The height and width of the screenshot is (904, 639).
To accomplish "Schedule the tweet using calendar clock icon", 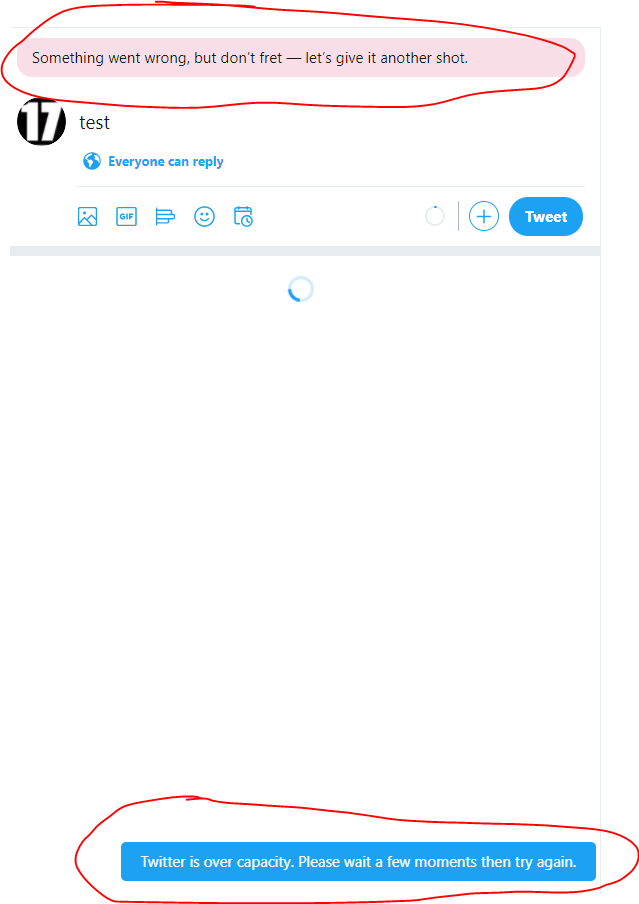I will (x=243, y=217).
